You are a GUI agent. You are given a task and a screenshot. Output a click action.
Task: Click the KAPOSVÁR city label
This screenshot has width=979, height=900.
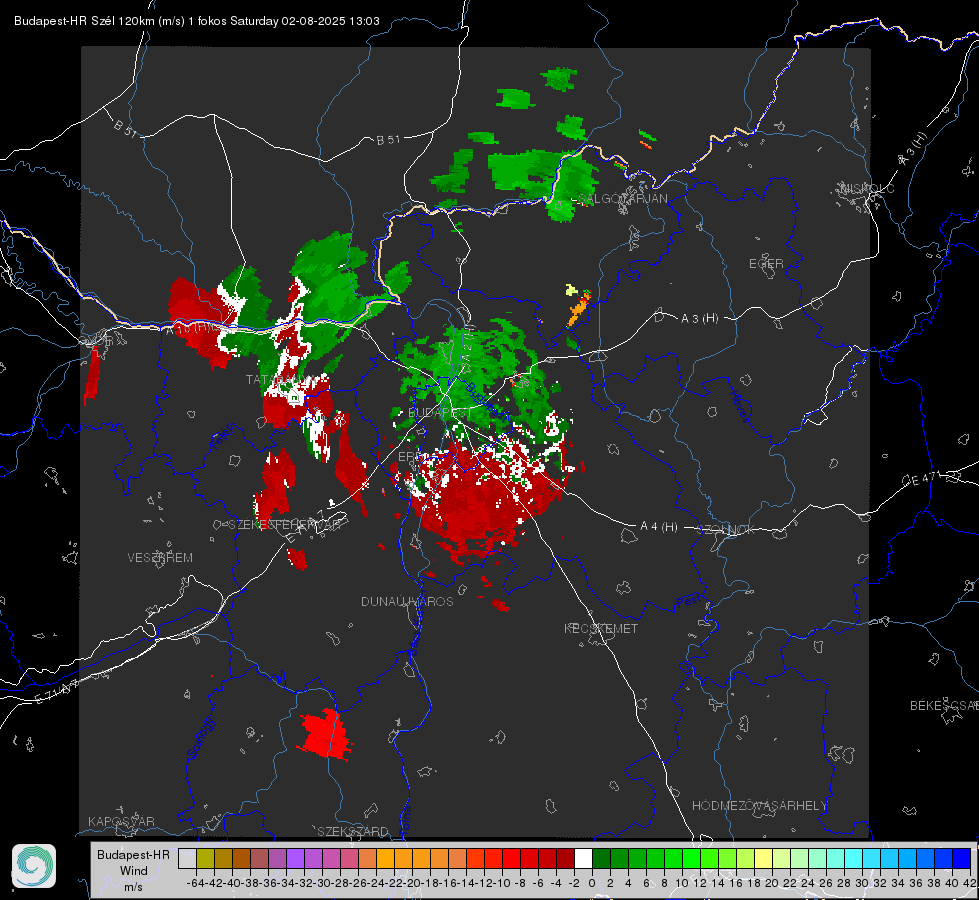tap(121, 821)
